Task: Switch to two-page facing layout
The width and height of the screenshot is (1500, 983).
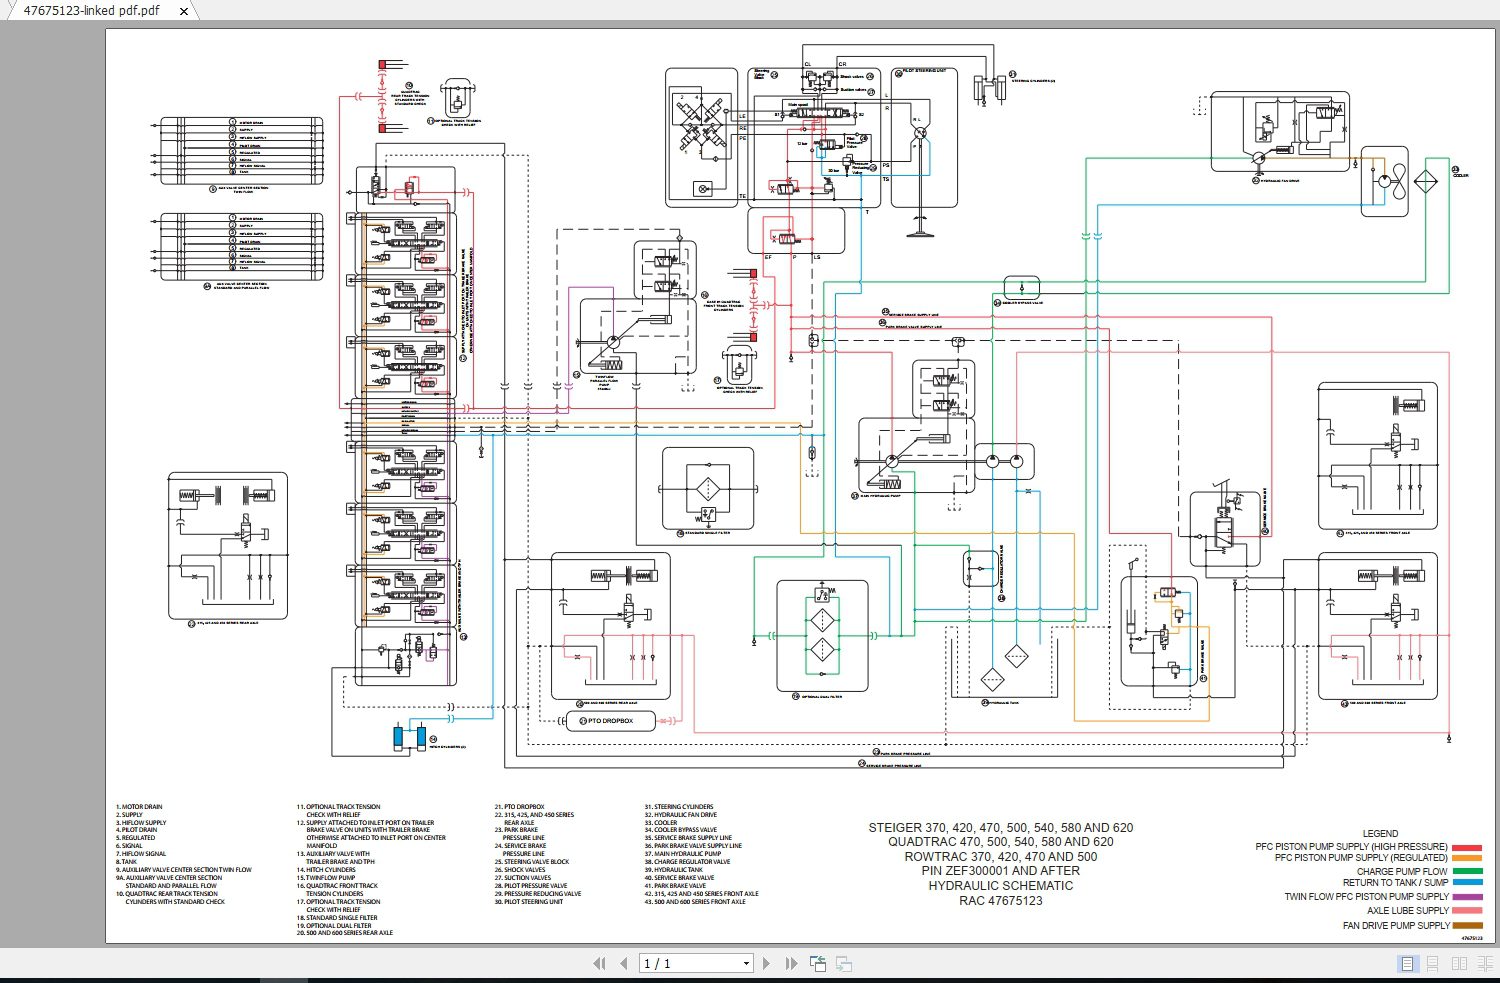Action: pos(1459,963)
